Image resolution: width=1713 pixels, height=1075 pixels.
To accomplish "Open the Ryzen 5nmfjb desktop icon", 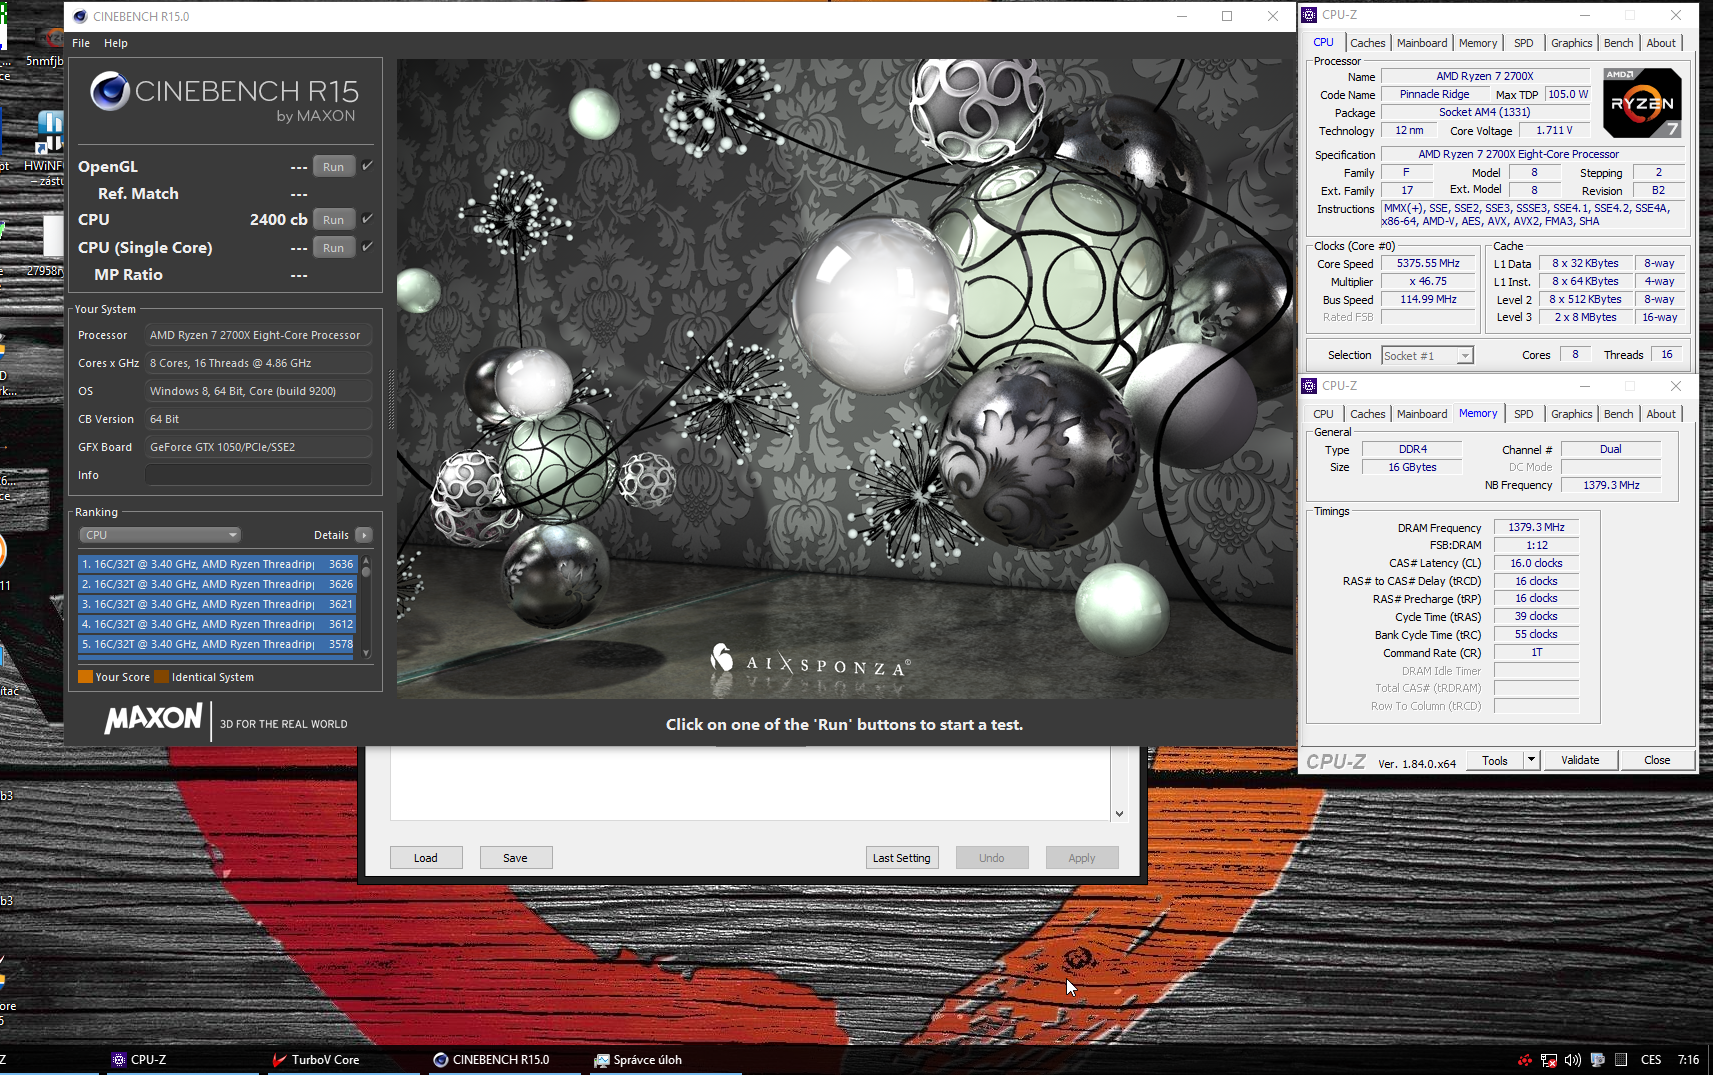I will [x=48, y=40].
